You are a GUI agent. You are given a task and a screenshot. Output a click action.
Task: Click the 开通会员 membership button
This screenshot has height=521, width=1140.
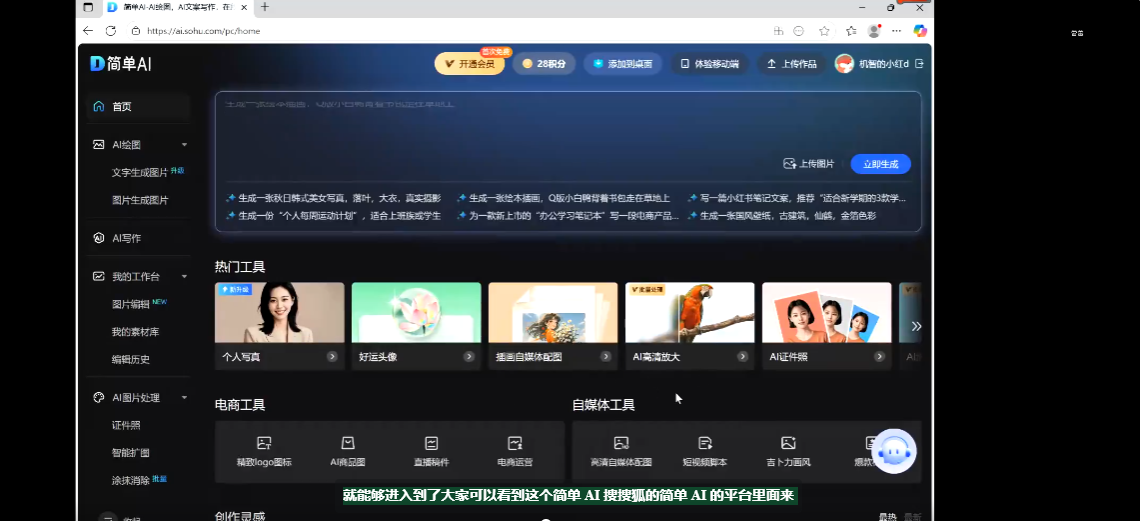[x=469, y=64]
